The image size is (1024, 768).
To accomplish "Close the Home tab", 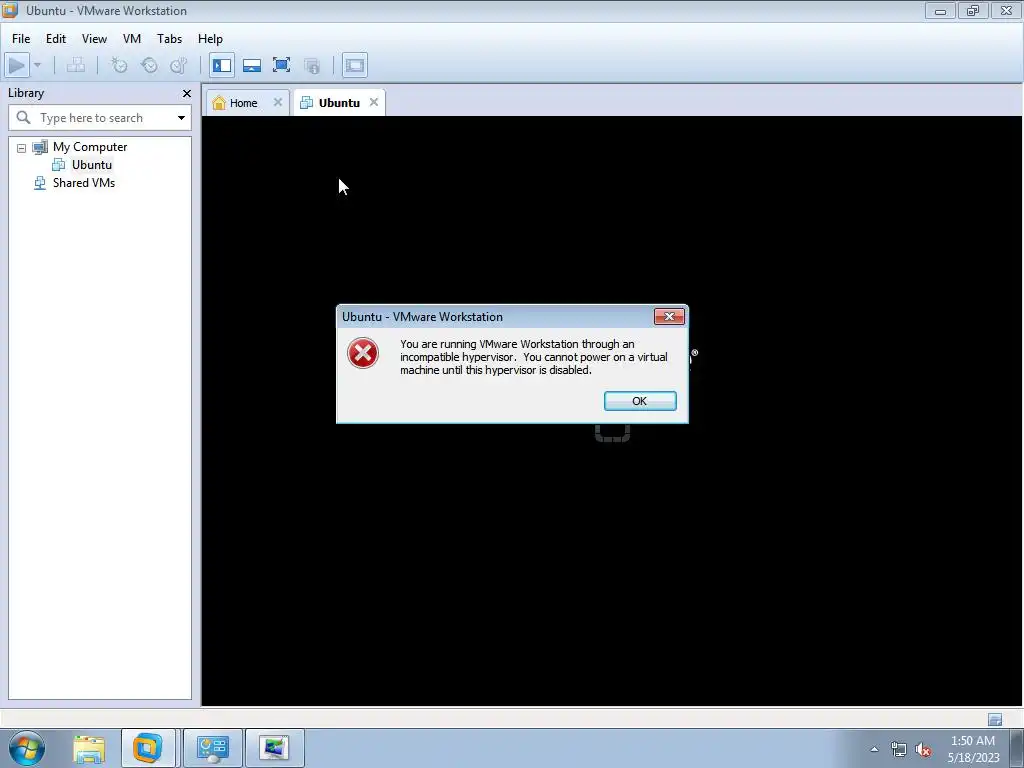I will 278,102.
